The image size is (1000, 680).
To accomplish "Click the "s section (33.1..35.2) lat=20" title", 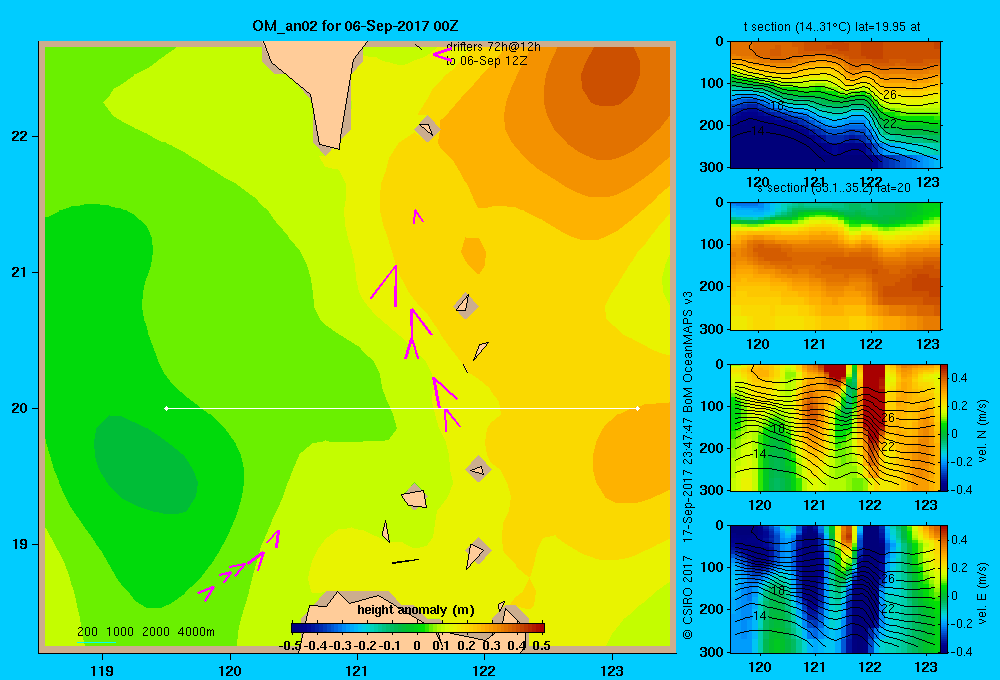I will (833, 188).
